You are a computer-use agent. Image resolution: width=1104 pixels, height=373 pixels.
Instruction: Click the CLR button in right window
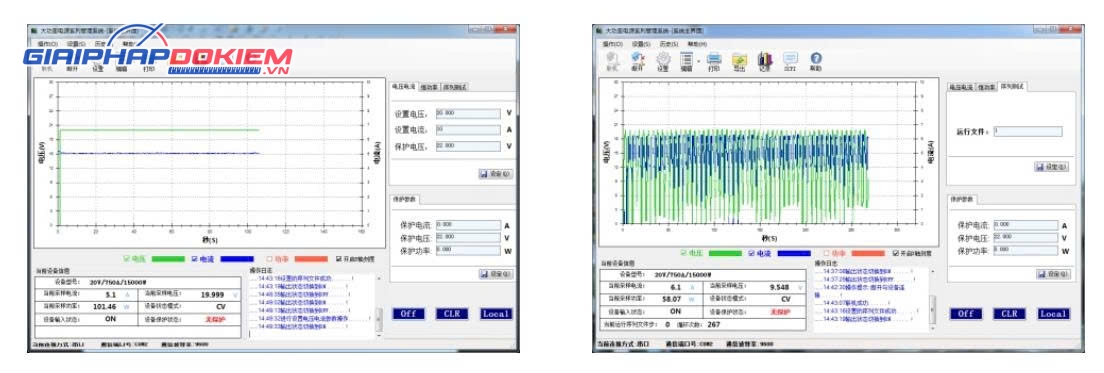pos(1010,314)
